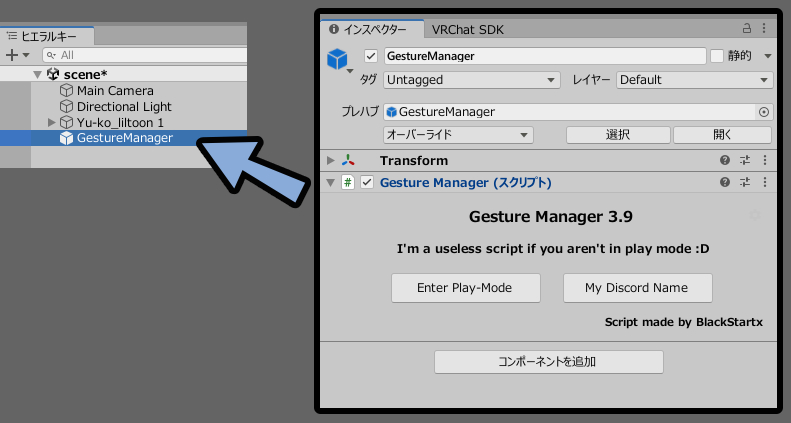
Task: Expand the Yu-ko_liltoon 1 hierarchy item
Action: (x=51, y=122)
